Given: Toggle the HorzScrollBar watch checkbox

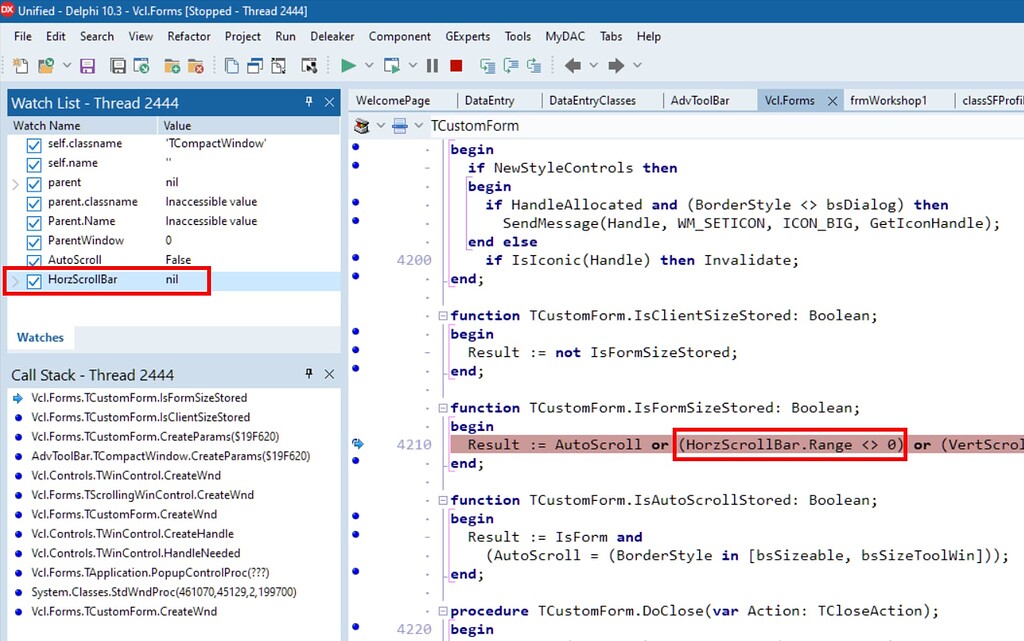Looking at the screenshot, I should coord(34,281).
